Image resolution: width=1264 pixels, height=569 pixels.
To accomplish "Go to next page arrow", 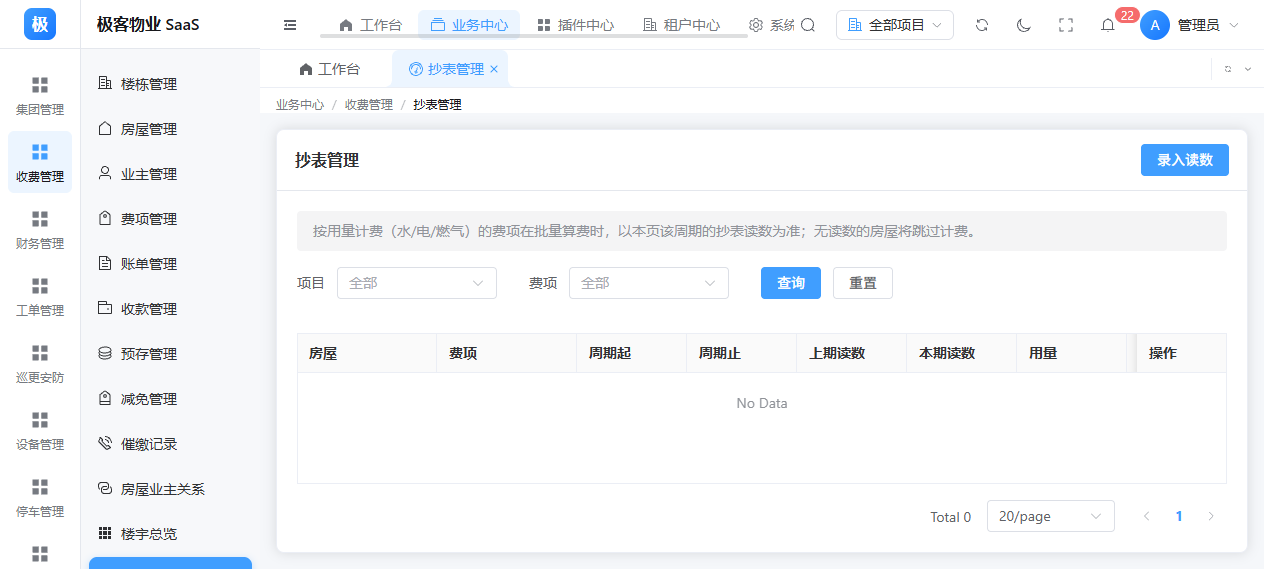I will [x=1211, y=516].
